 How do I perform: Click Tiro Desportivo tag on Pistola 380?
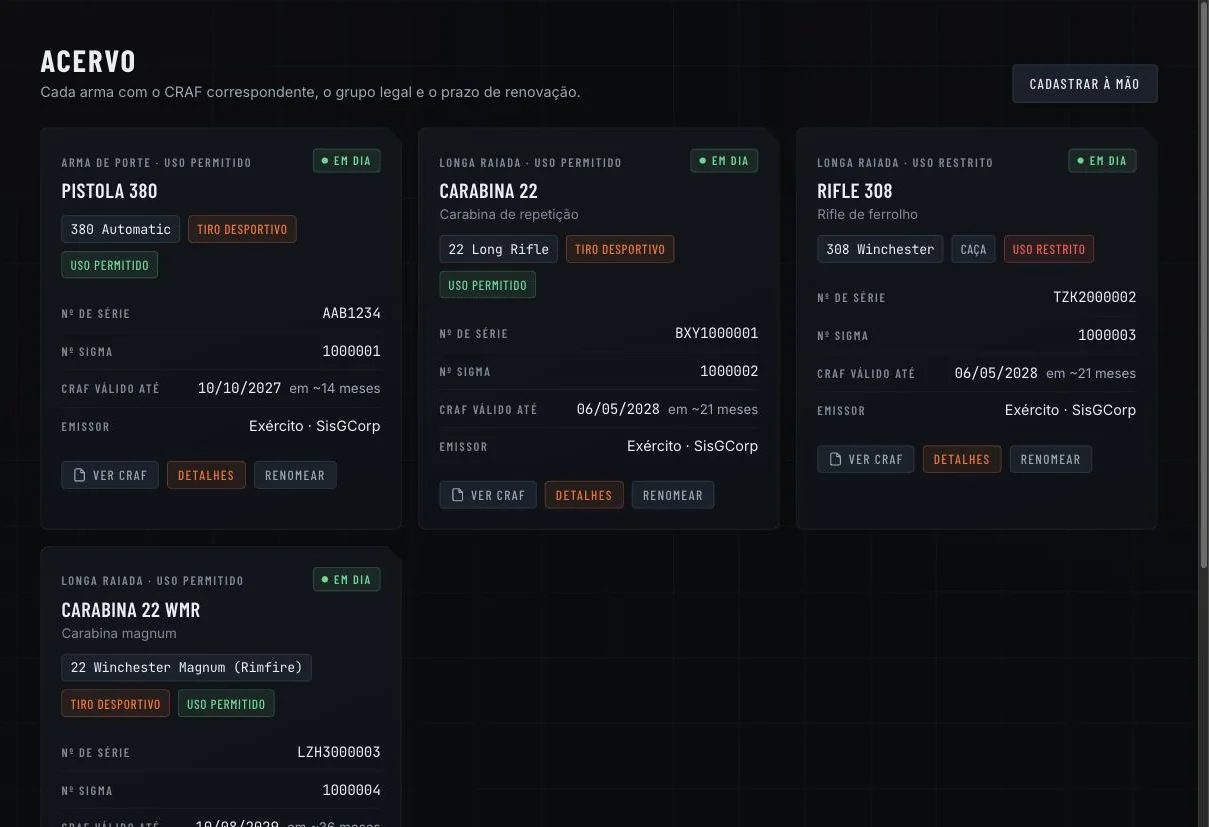point(242,229)
